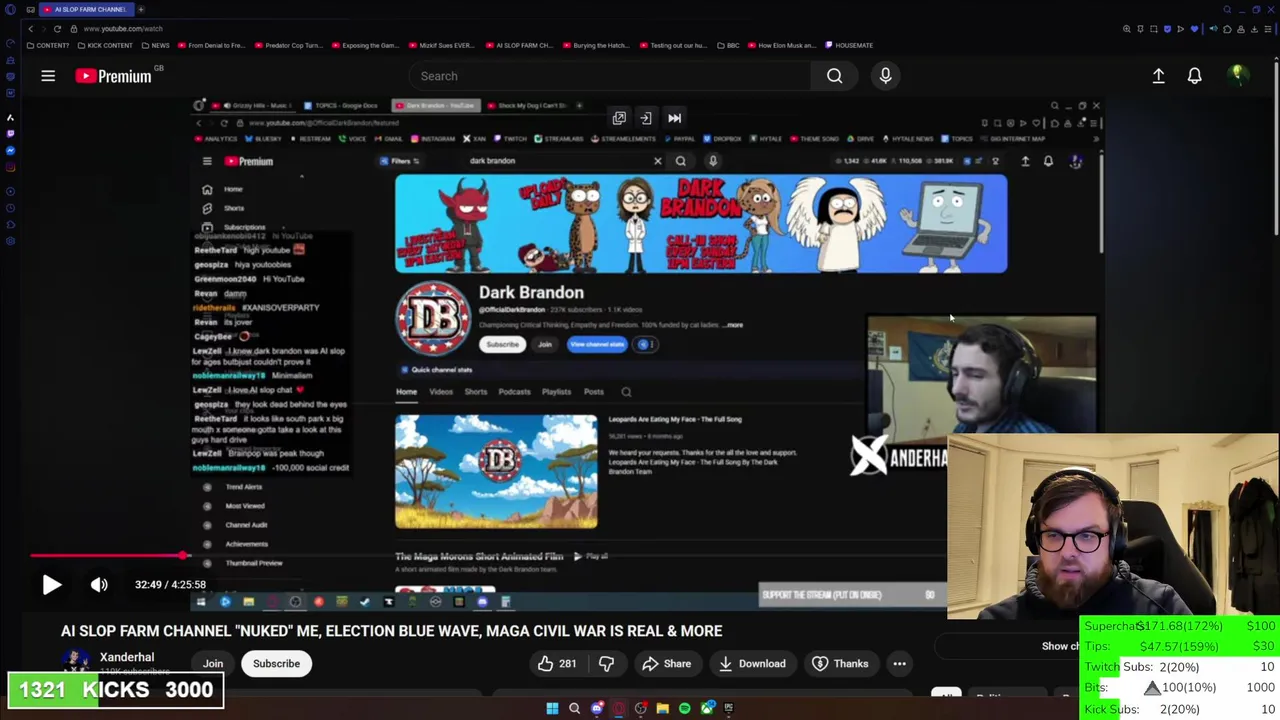The image size is (1280, 720).
Task: Open Easy Setup settings sliders icon
Action: pyautogui.click(x=1268, y=29)
